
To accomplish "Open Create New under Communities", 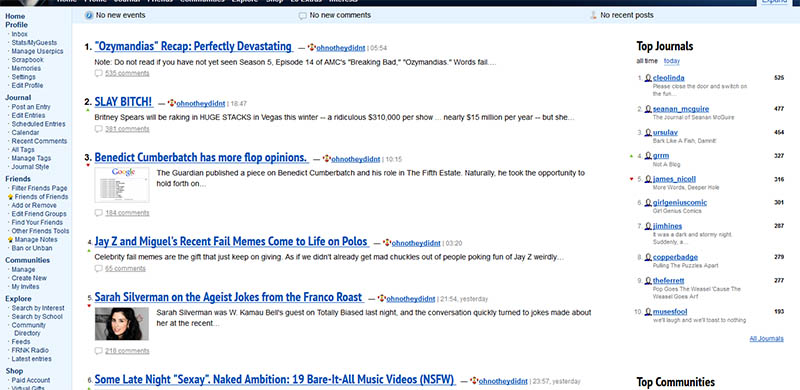I will coord(29,278).
